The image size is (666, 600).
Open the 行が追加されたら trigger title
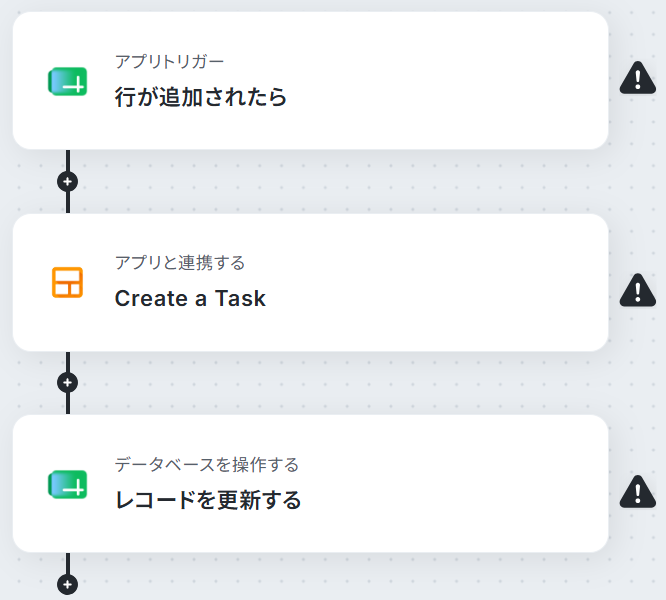[200, 97]
